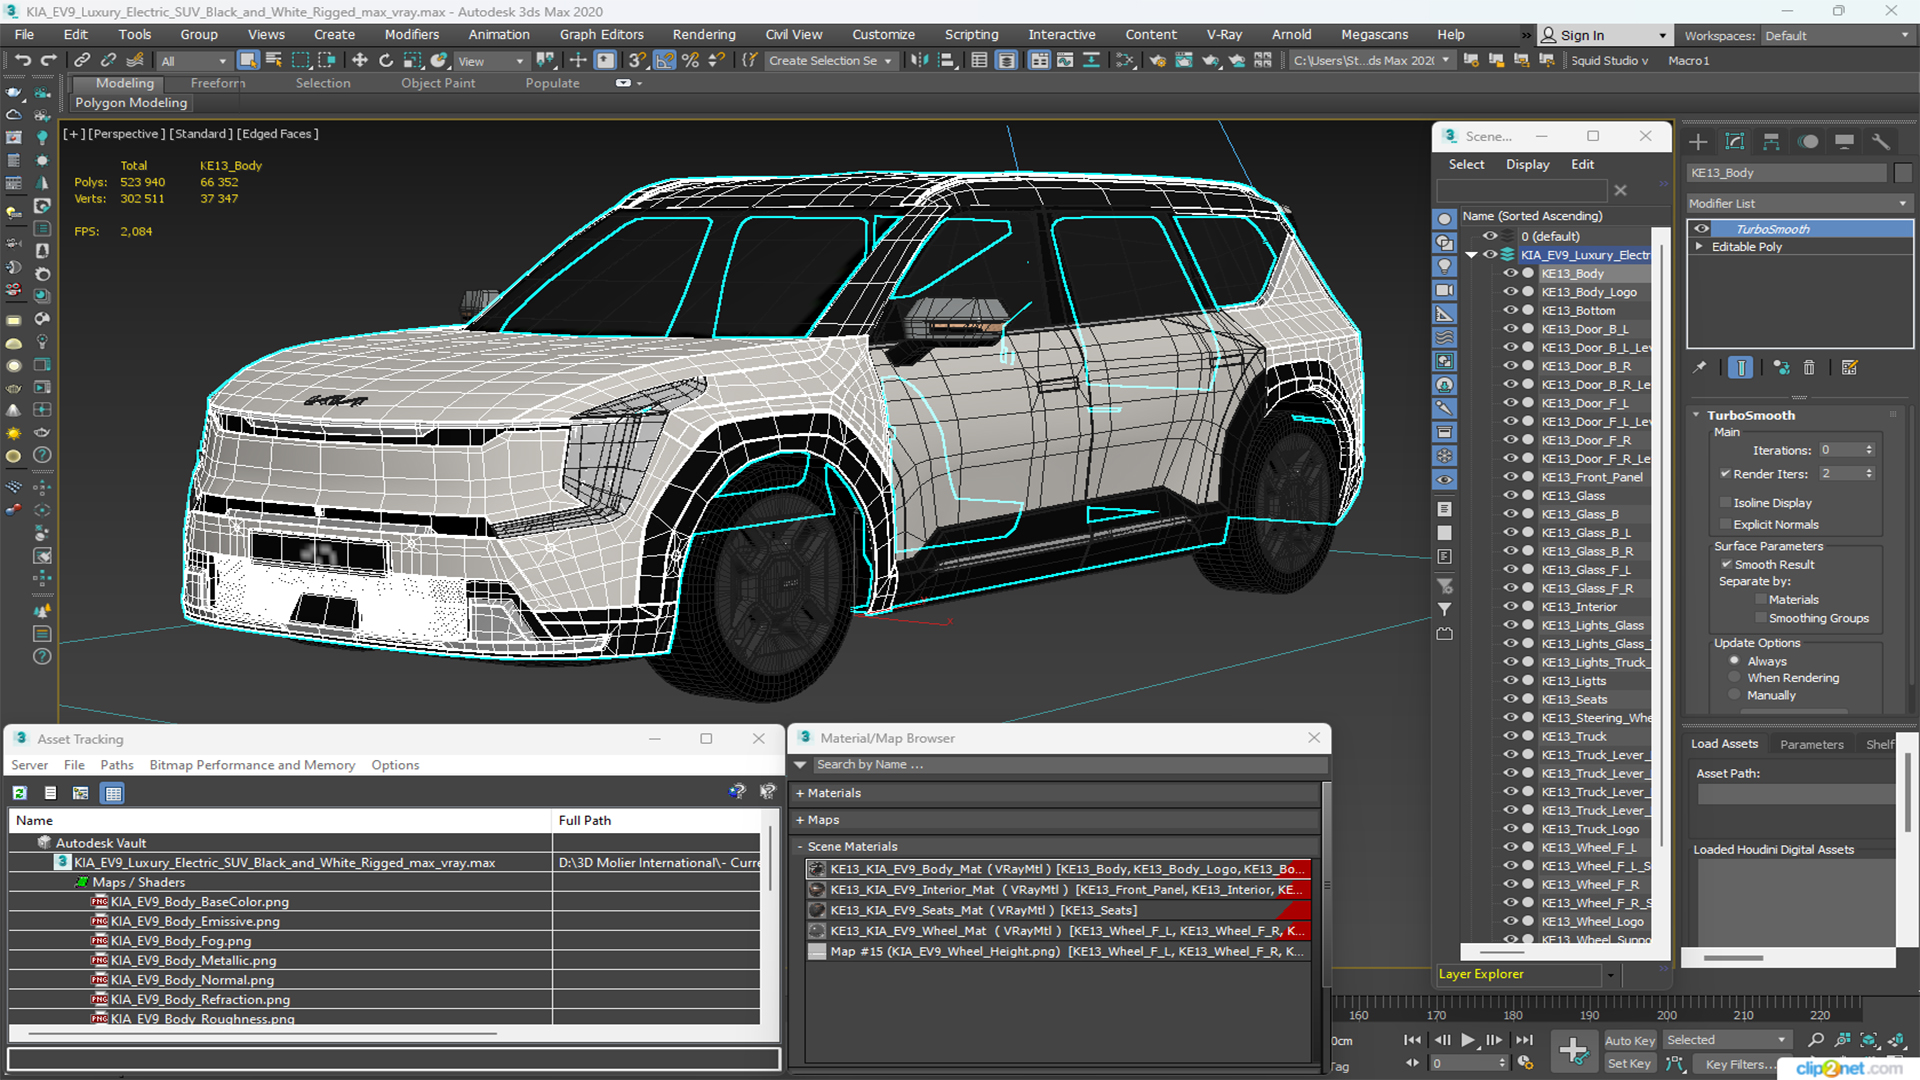1920x1080 pixels.
Task: Toggle the Percent Snap button
Action: 690,61
